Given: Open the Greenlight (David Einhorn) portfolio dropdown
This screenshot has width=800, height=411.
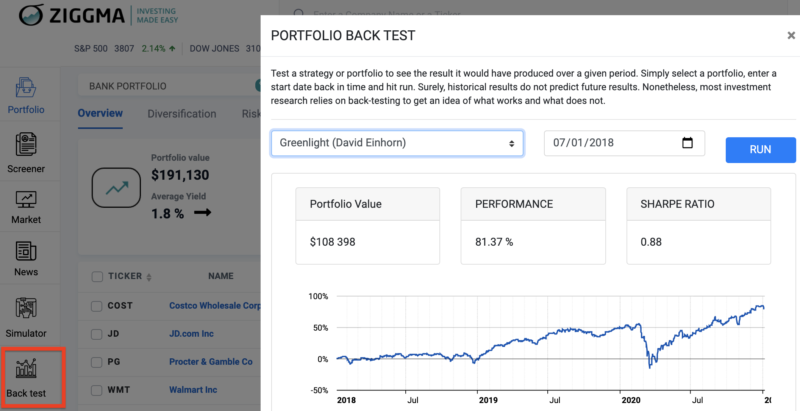Looking at the screenshot, I should point(397,143).
